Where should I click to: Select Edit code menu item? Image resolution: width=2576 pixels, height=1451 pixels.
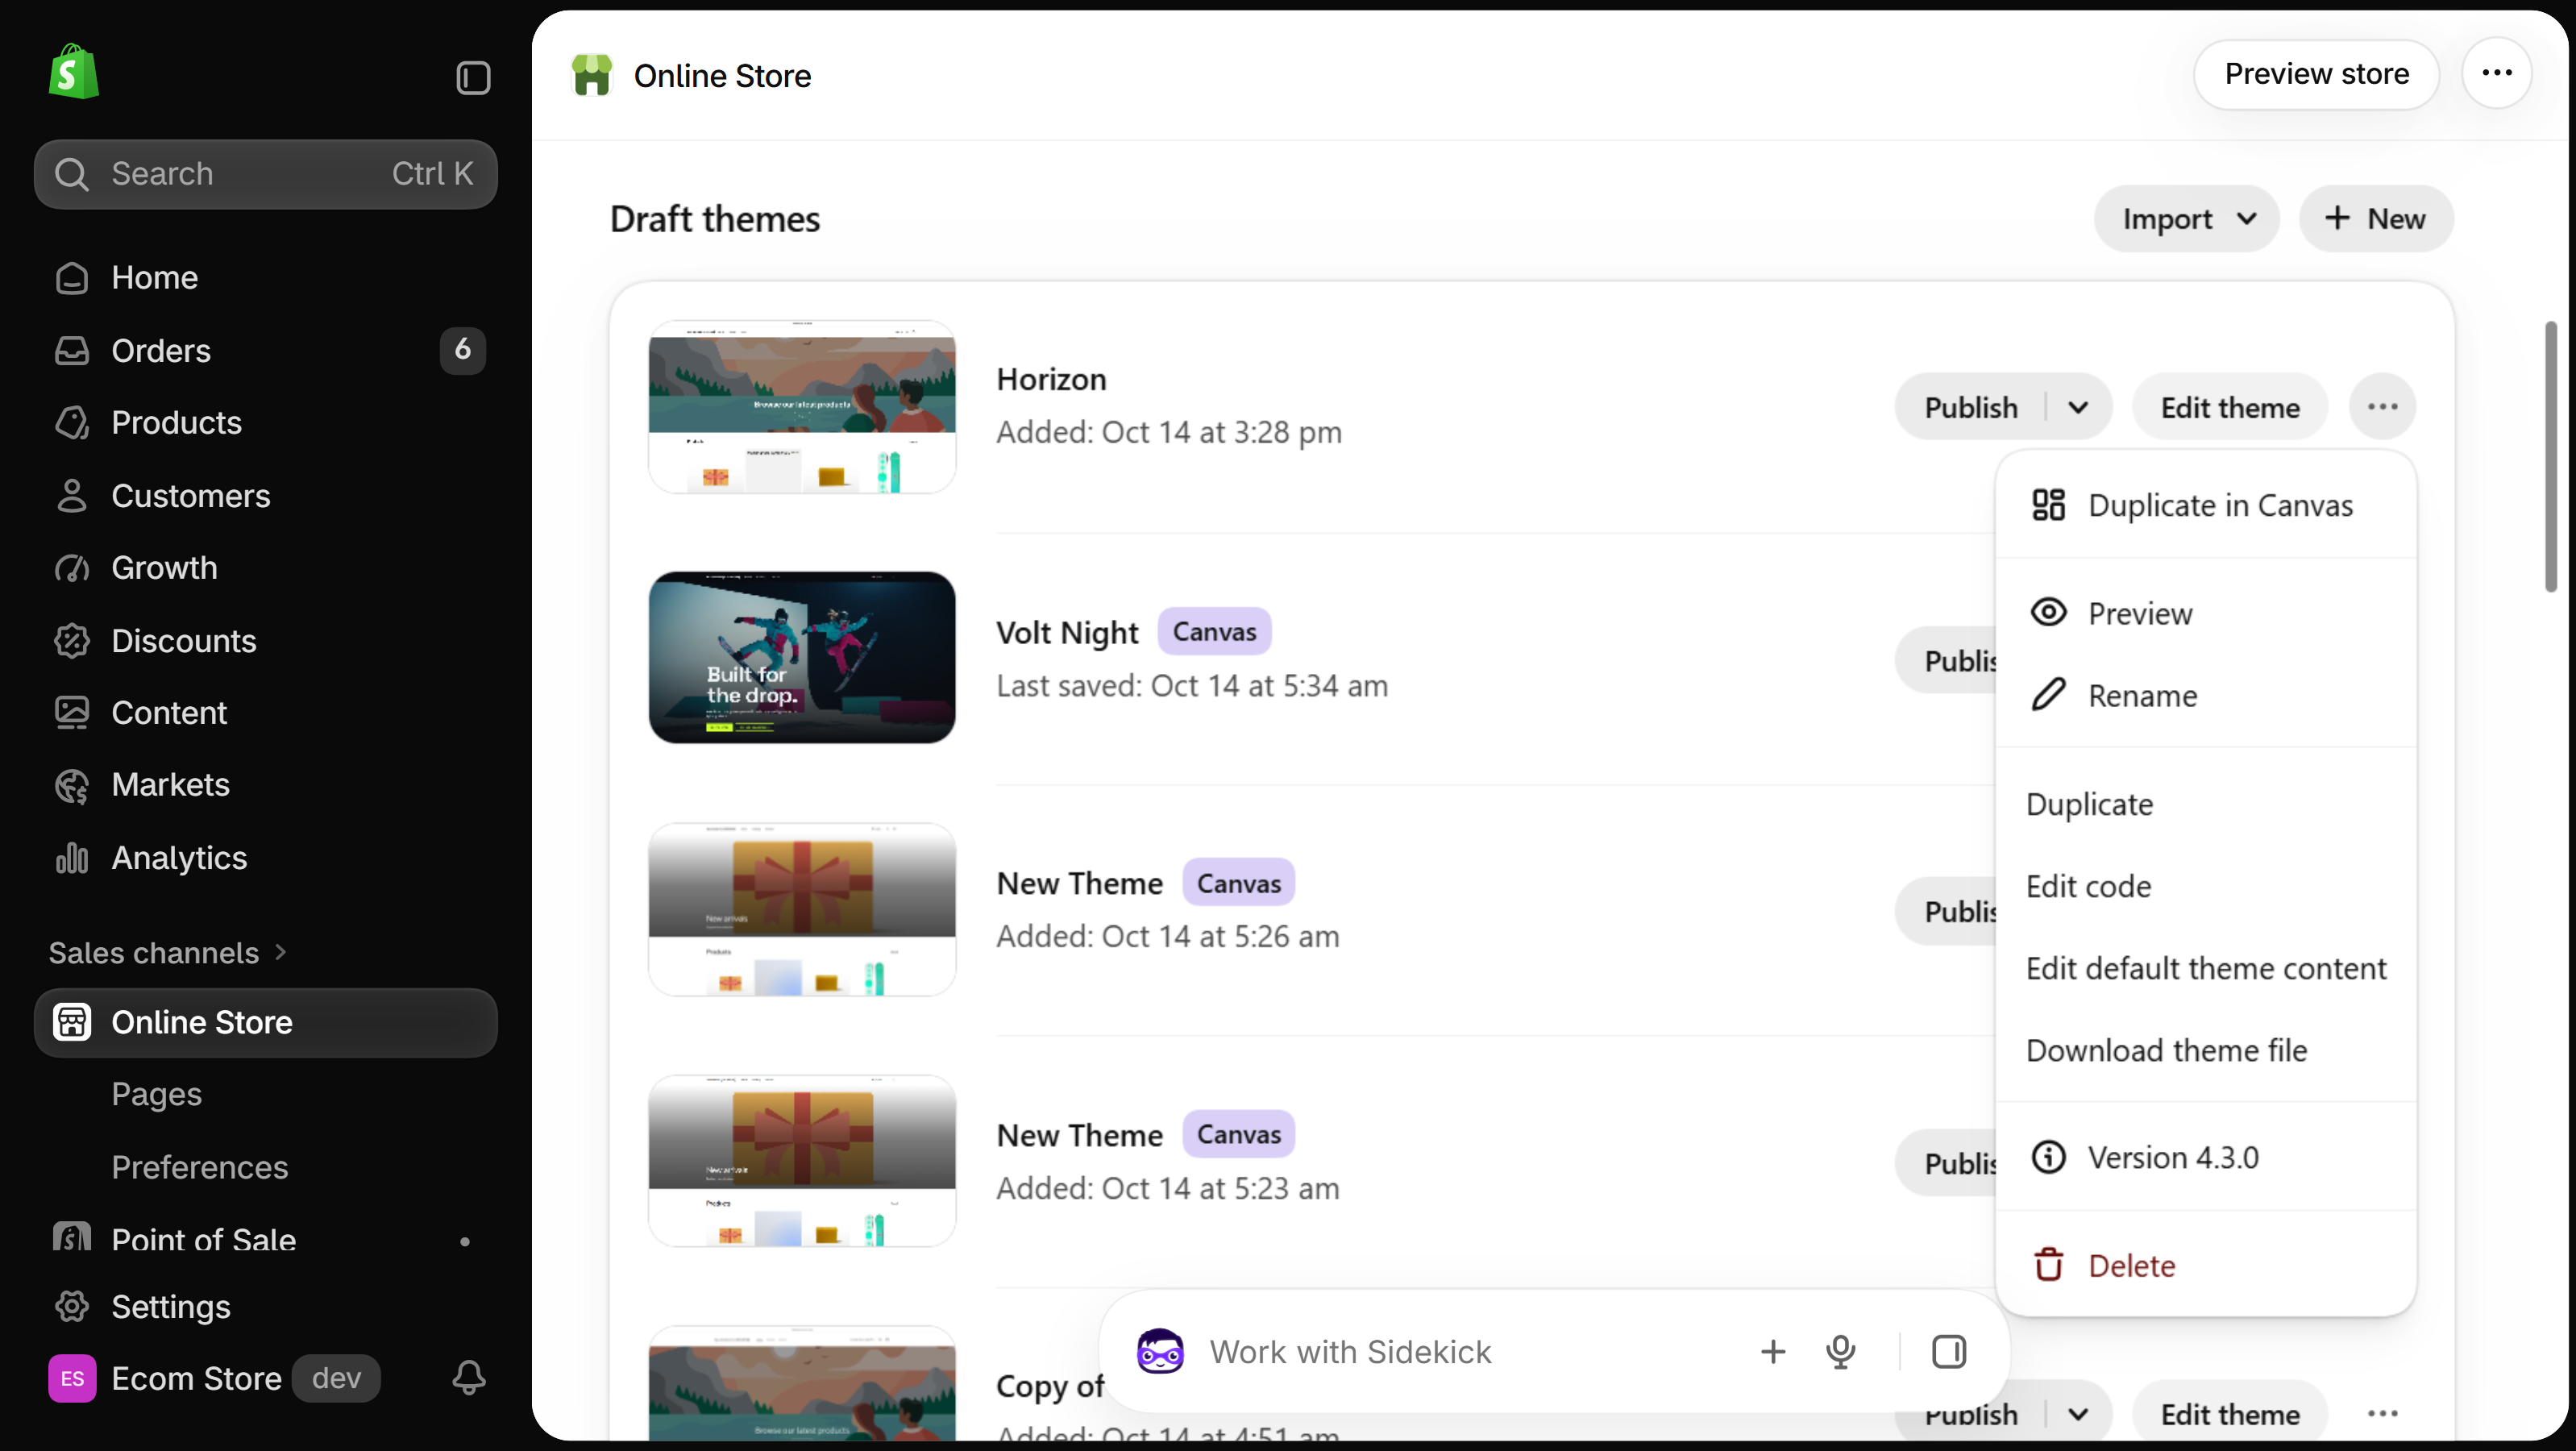click(2206, 886)
